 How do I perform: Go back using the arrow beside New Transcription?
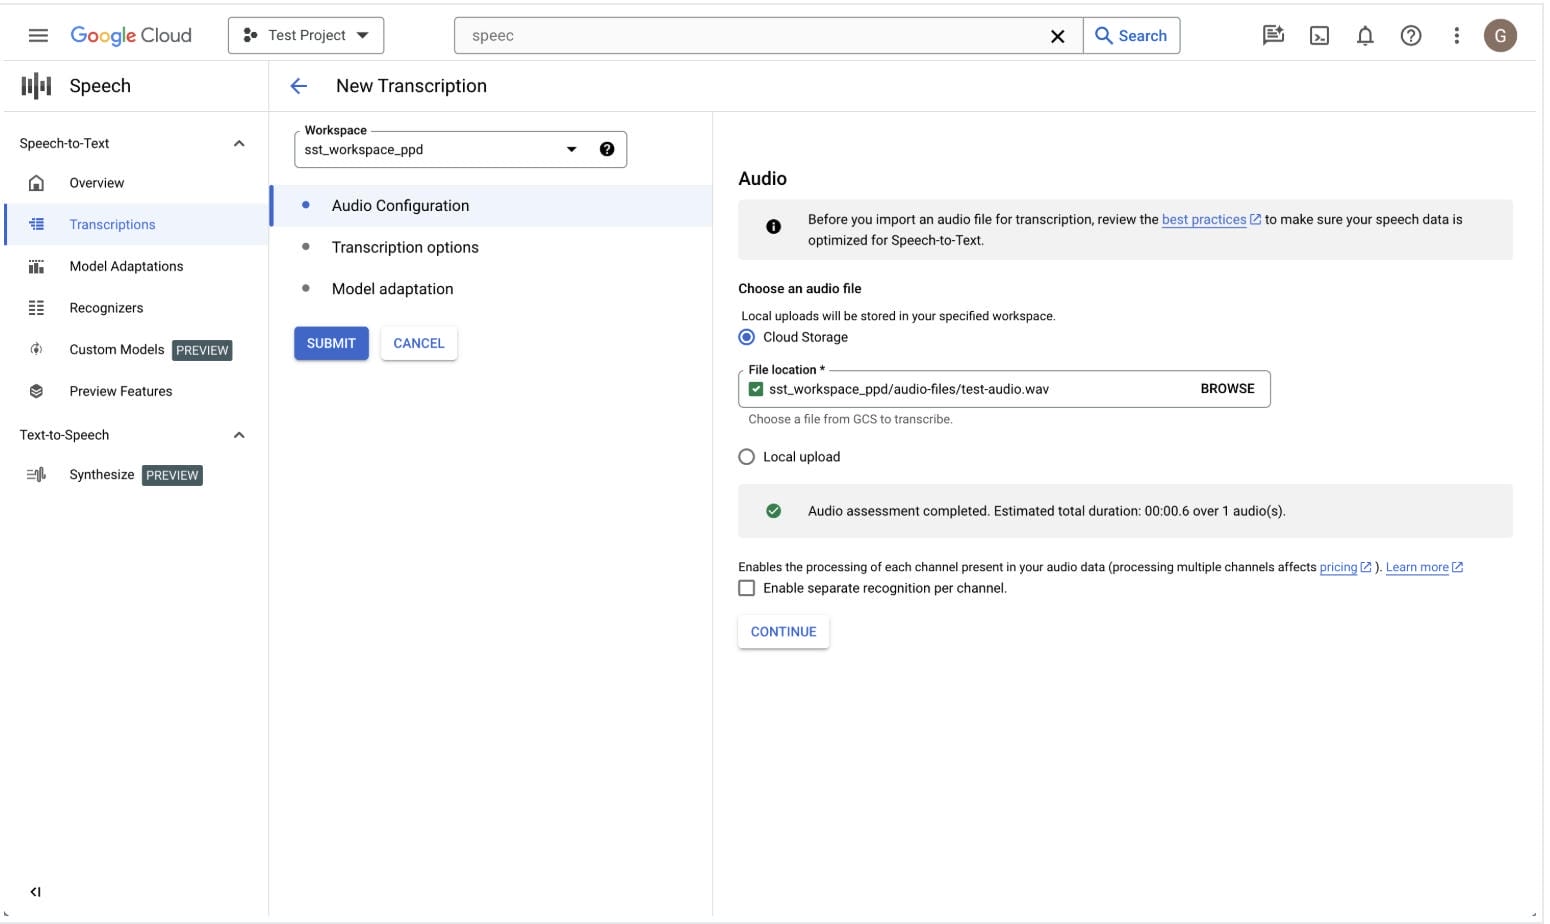[x=298, y=86]
